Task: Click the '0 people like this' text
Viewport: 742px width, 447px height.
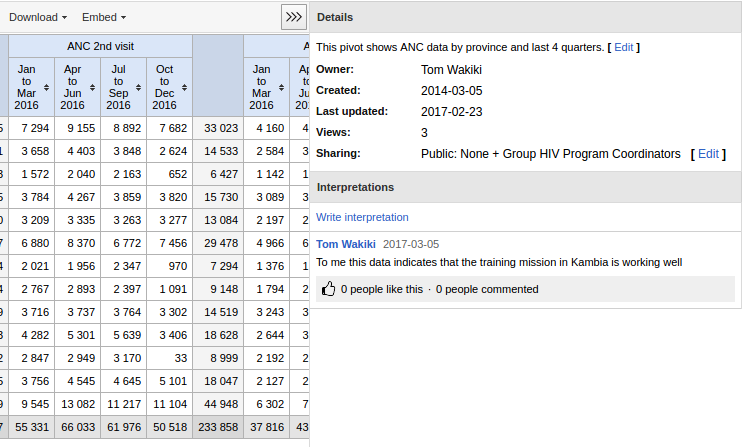Action: (381, 289)
